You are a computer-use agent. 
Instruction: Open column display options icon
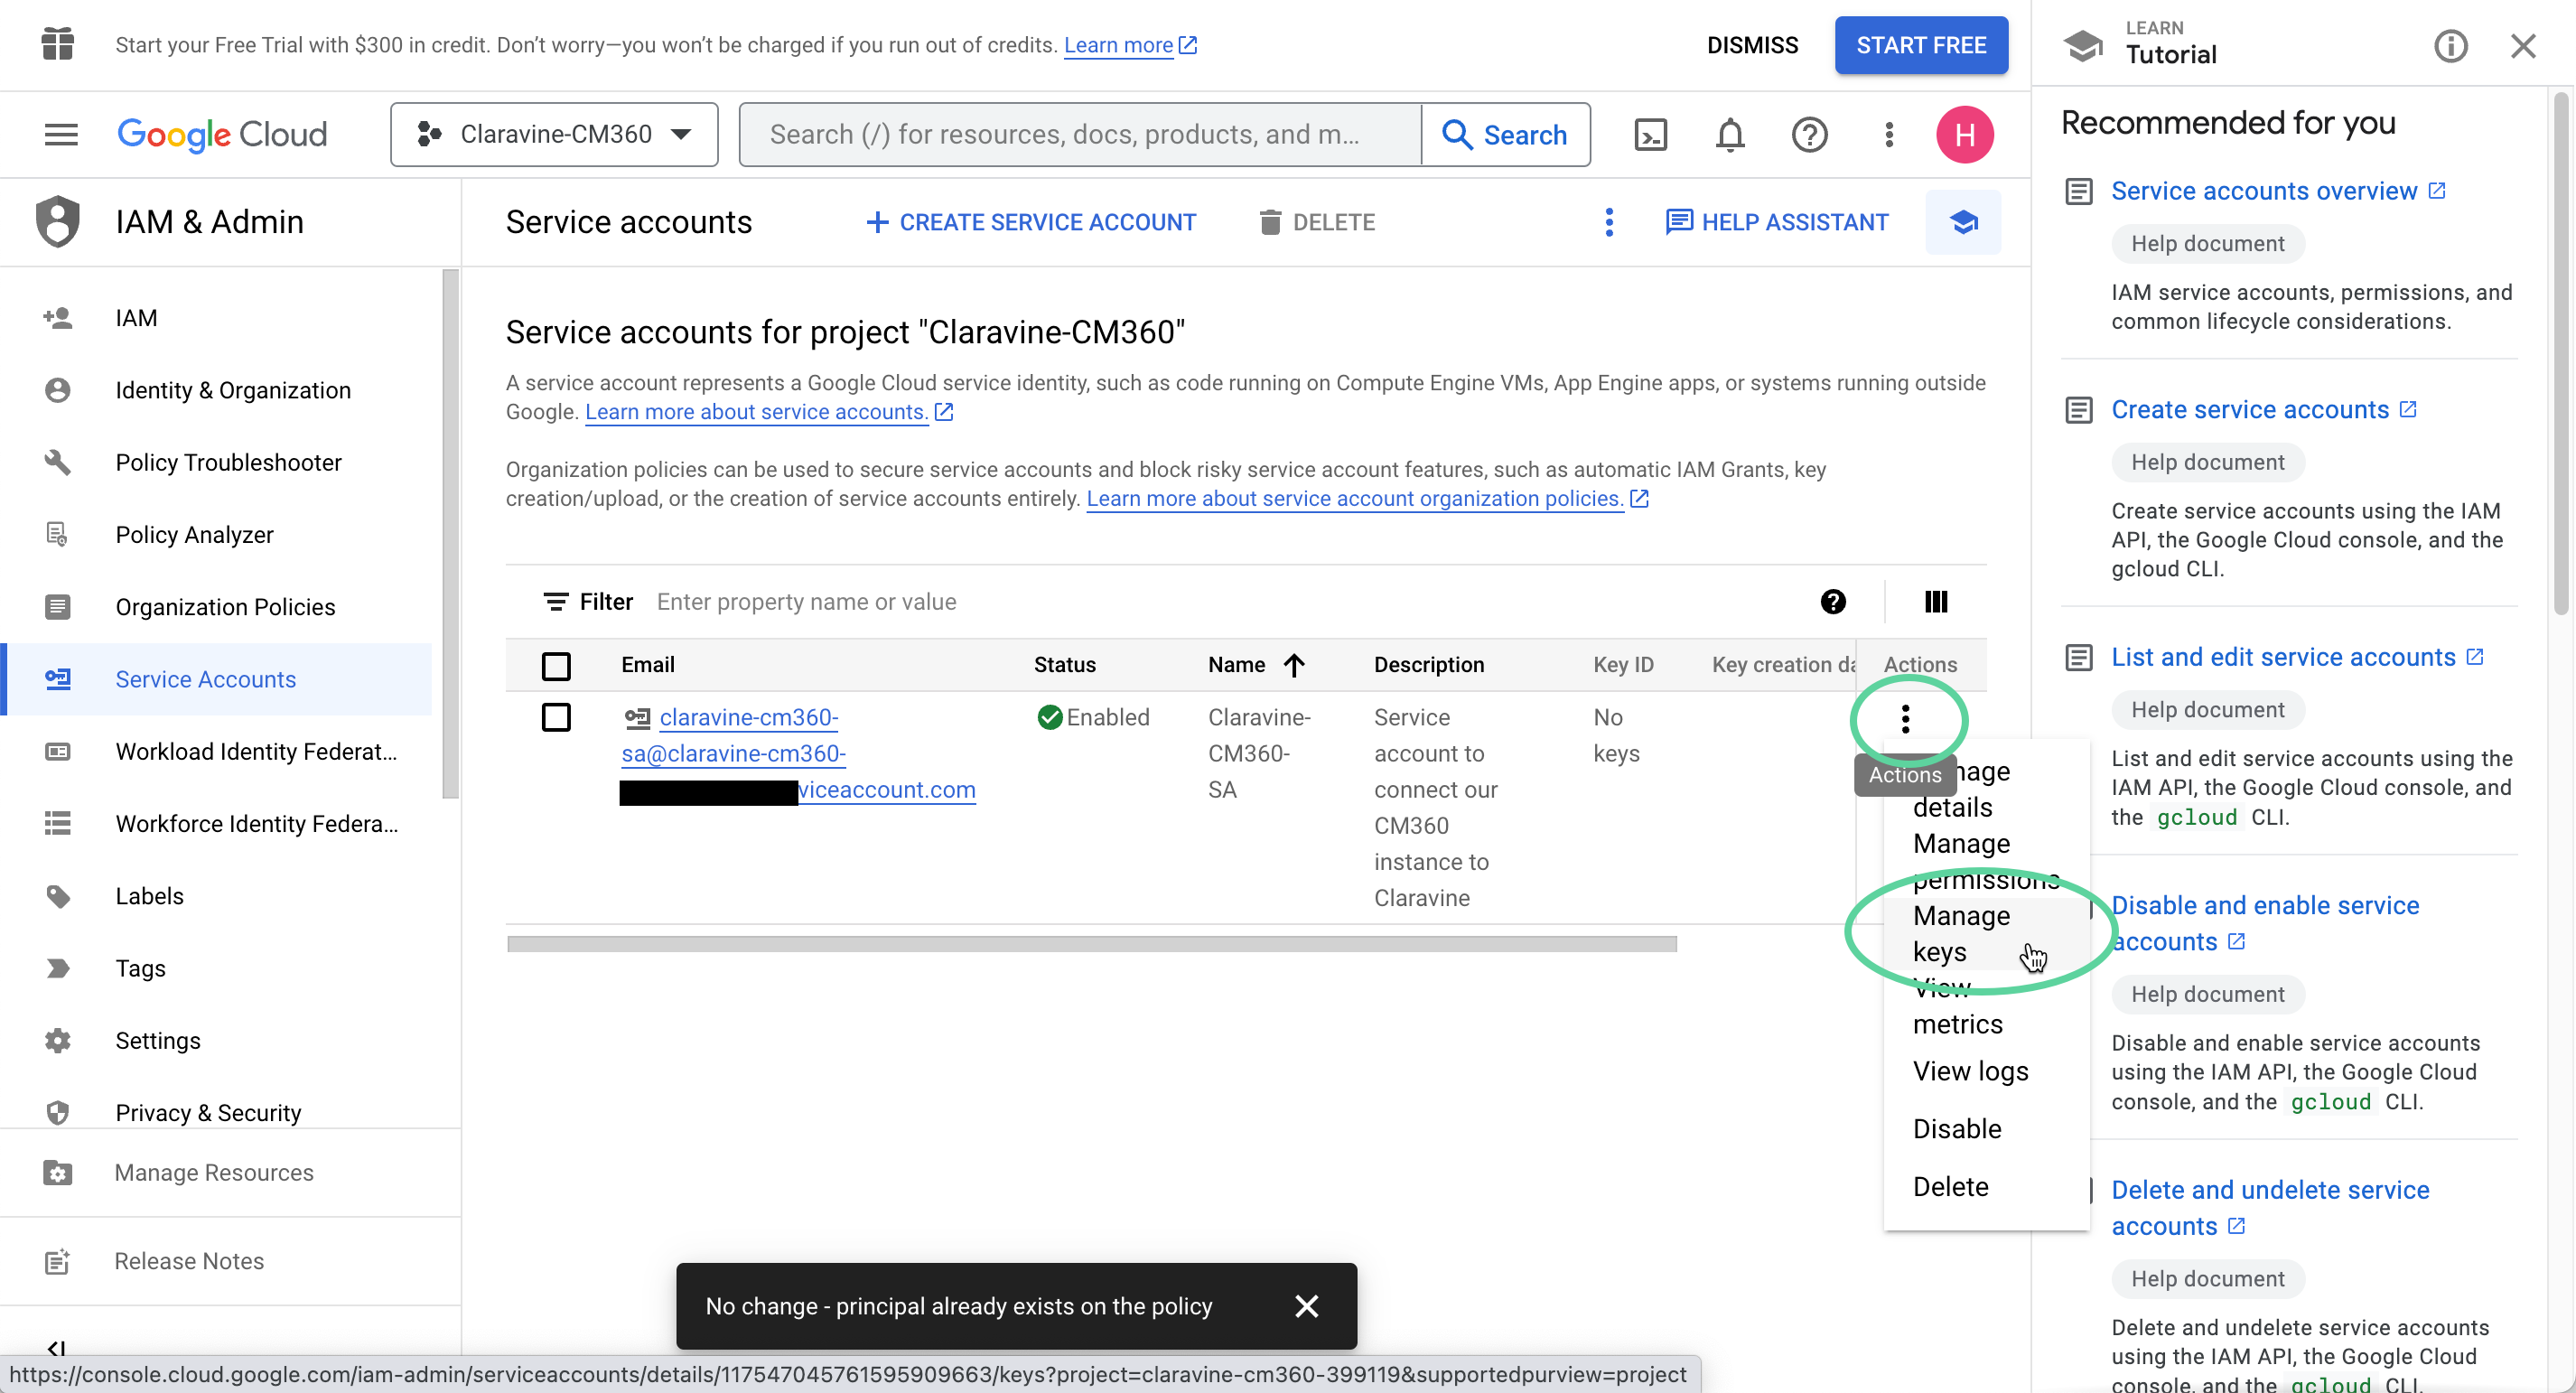tap(1934, 602)
